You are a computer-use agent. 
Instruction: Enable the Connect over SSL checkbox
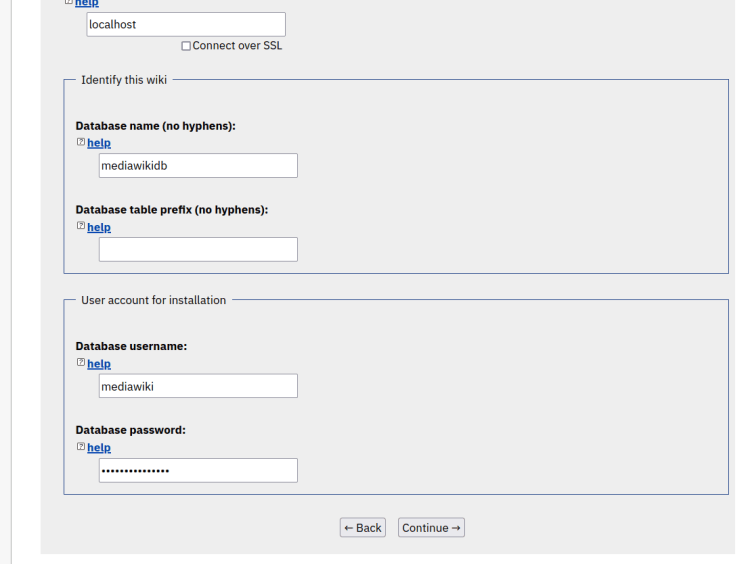point(186,46)
